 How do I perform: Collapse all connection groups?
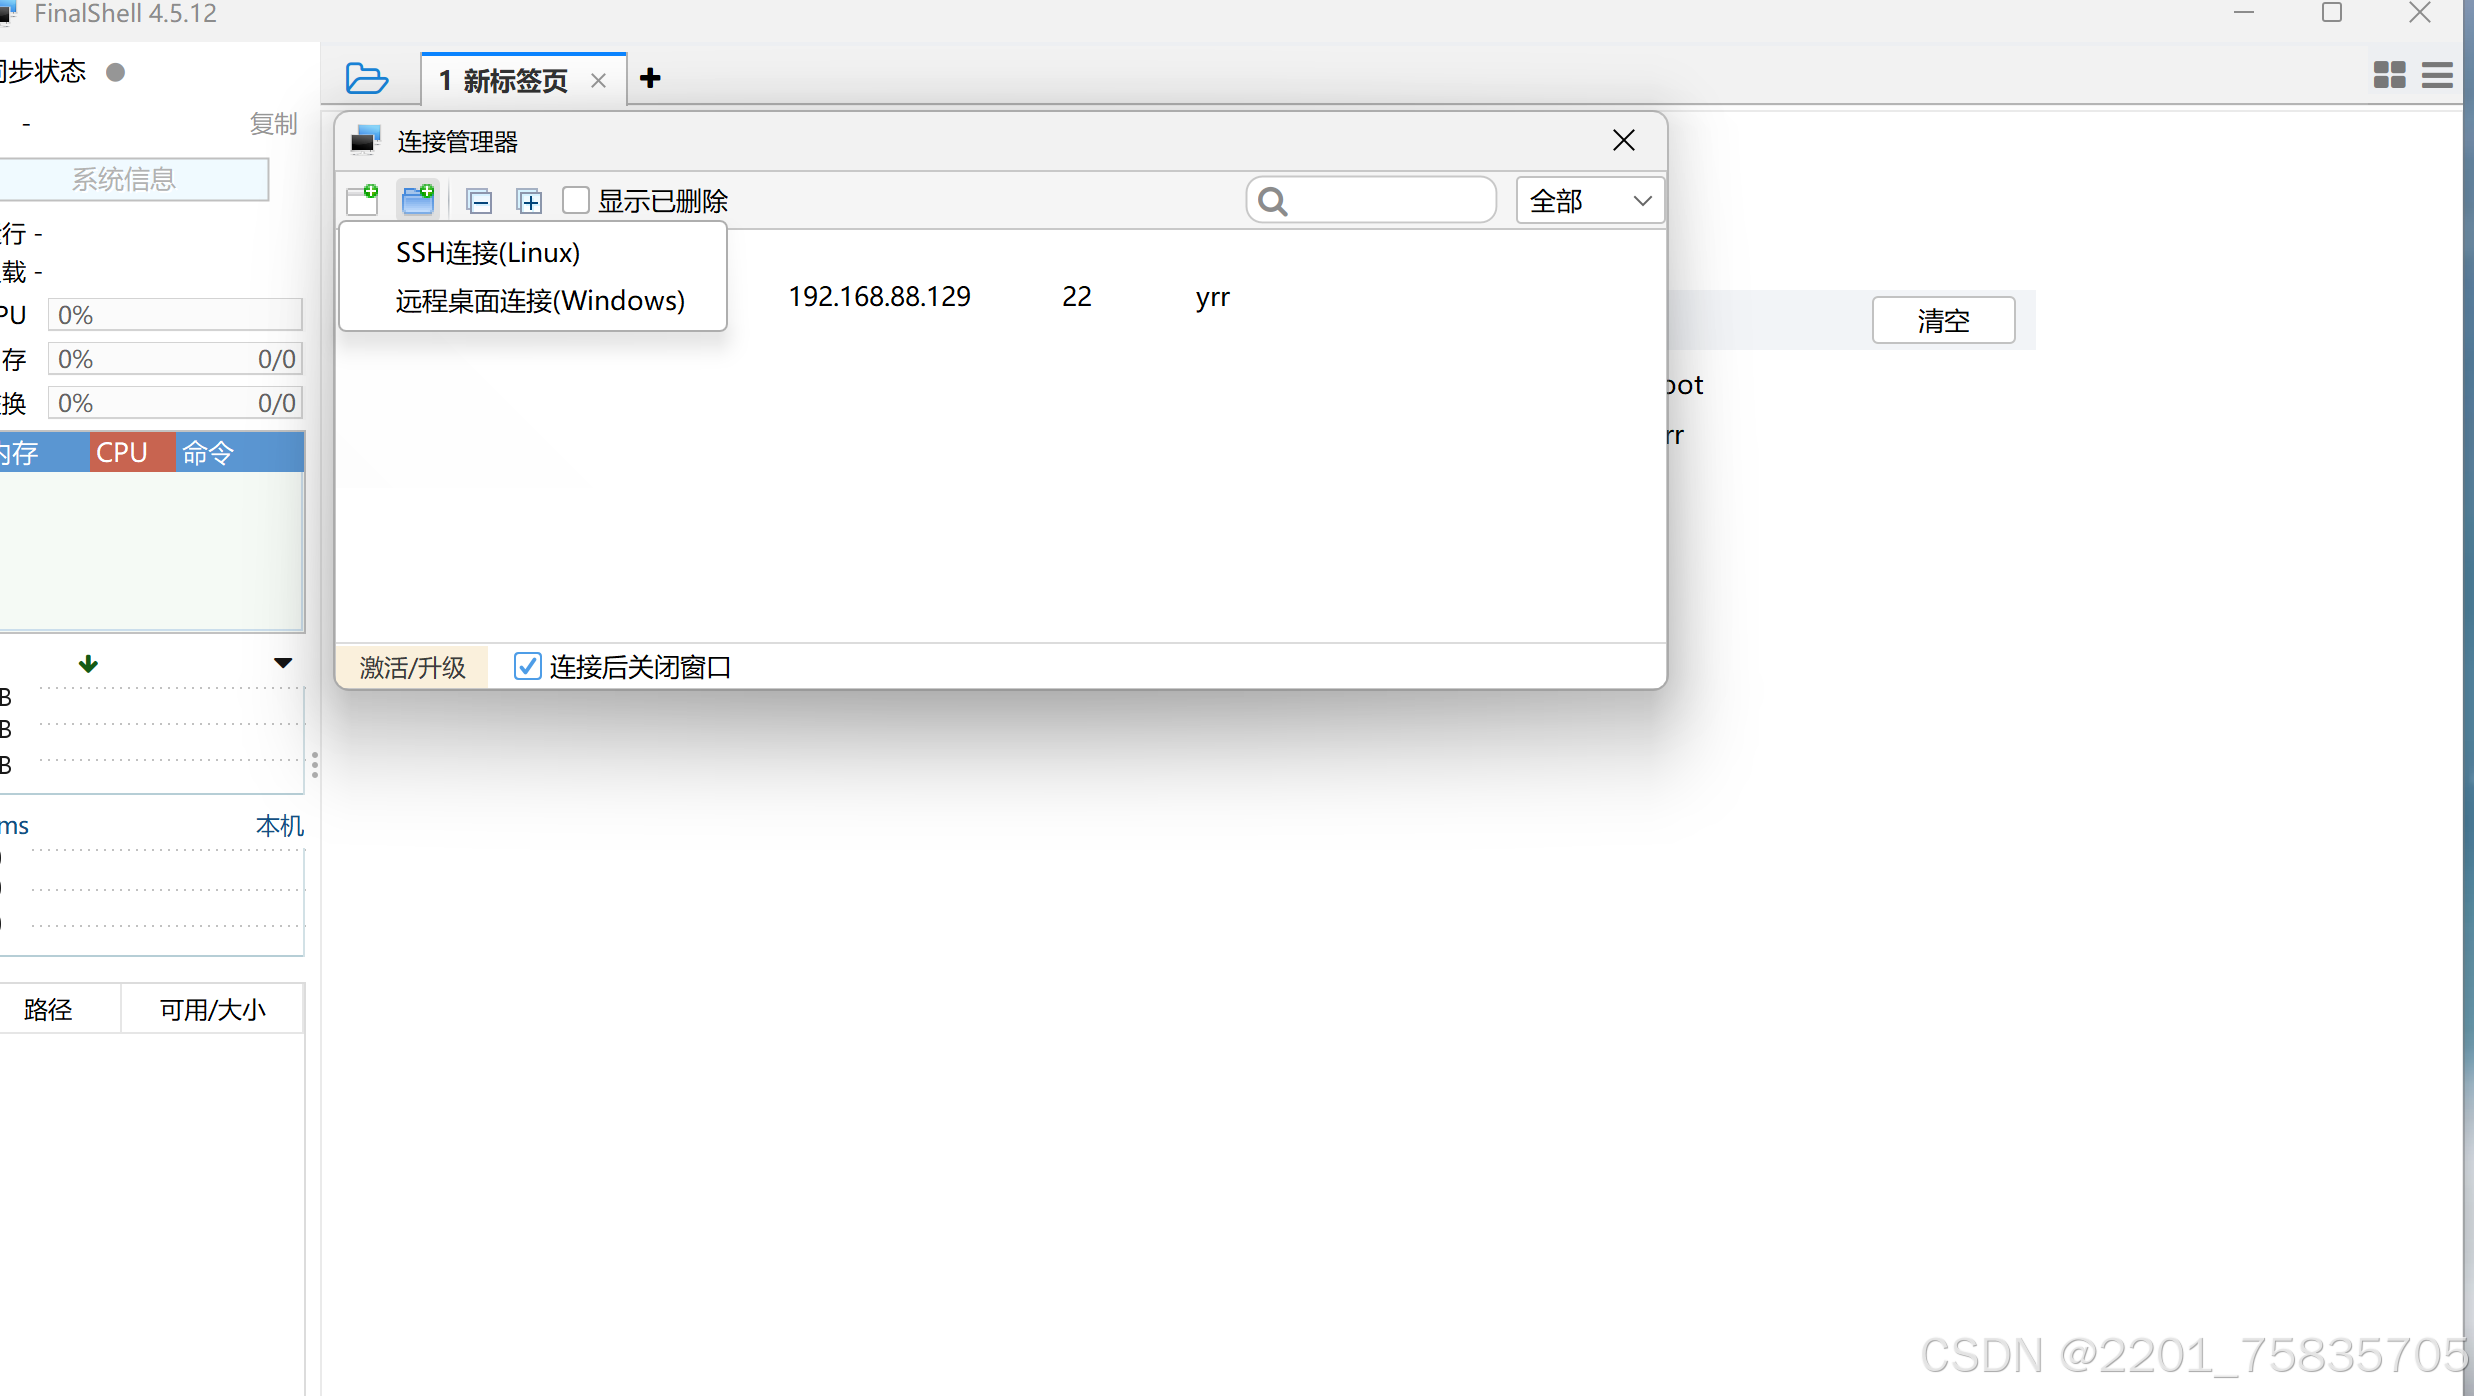[480, 200]
